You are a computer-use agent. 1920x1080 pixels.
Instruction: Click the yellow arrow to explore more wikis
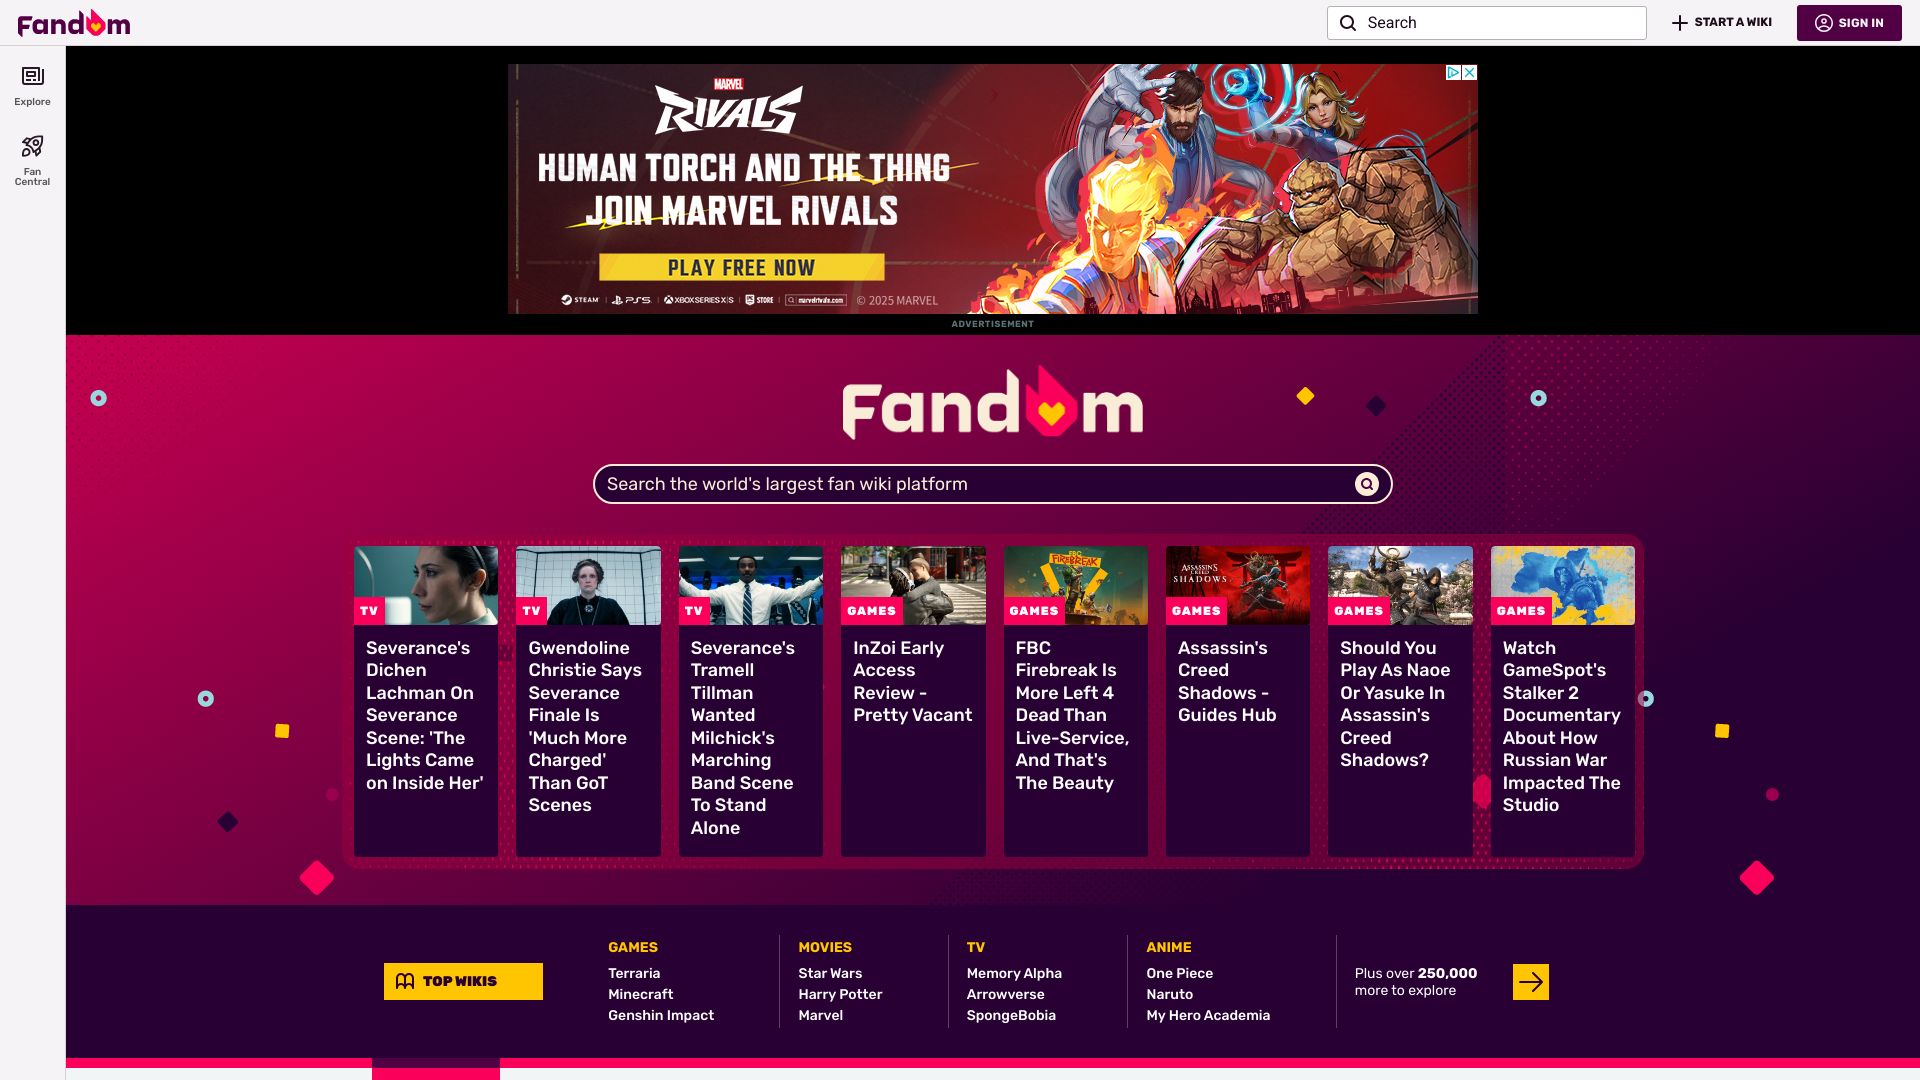click(x=1530, y=982)
